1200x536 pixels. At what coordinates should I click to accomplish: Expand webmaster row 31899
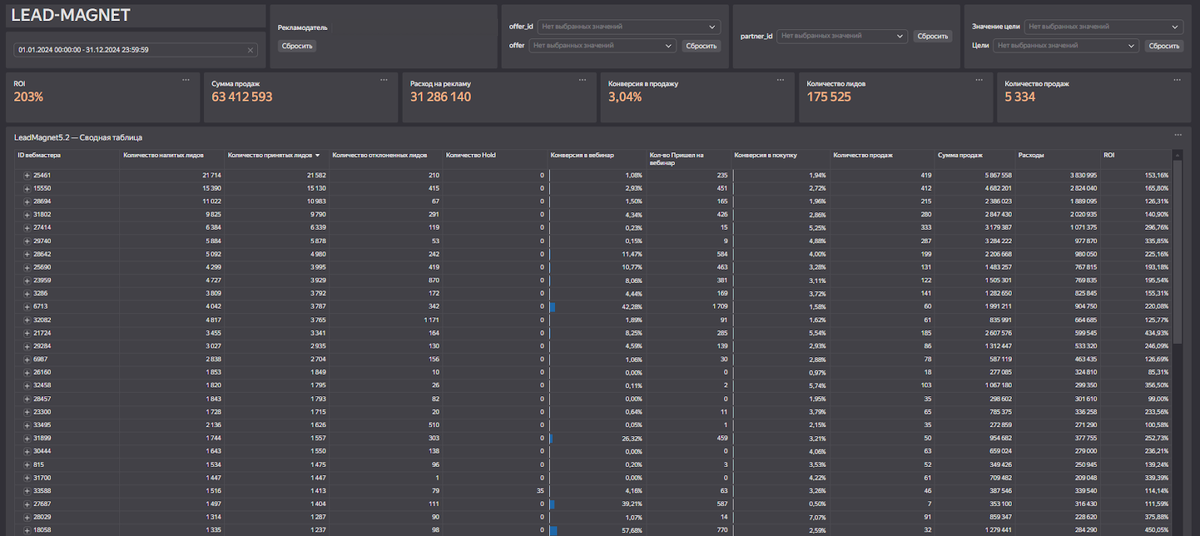tap(27, 438)
